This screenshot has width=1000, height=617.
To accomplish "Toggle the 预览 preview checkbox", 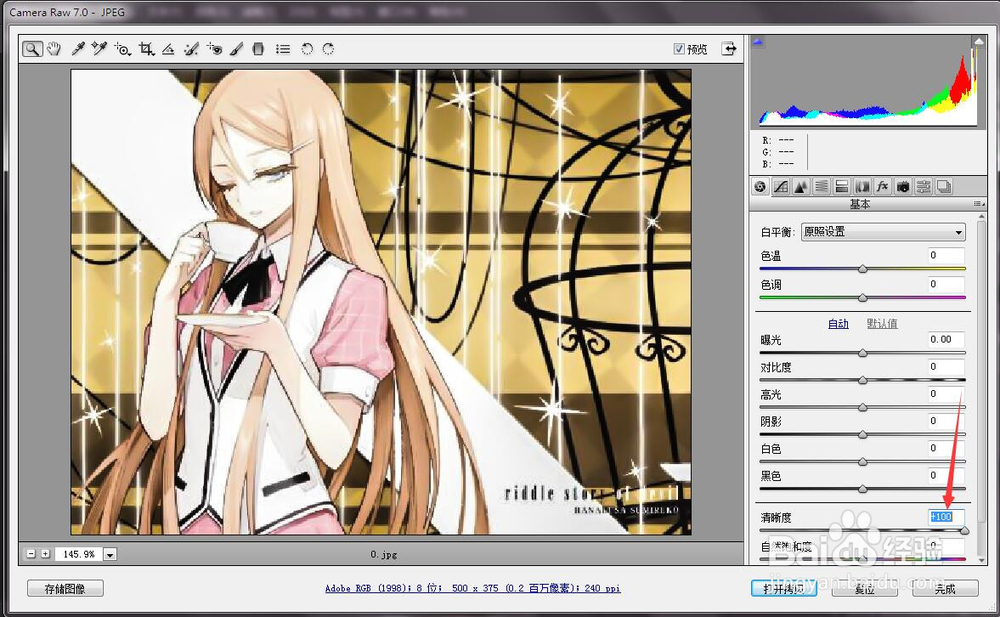I will tap(679, 48).
